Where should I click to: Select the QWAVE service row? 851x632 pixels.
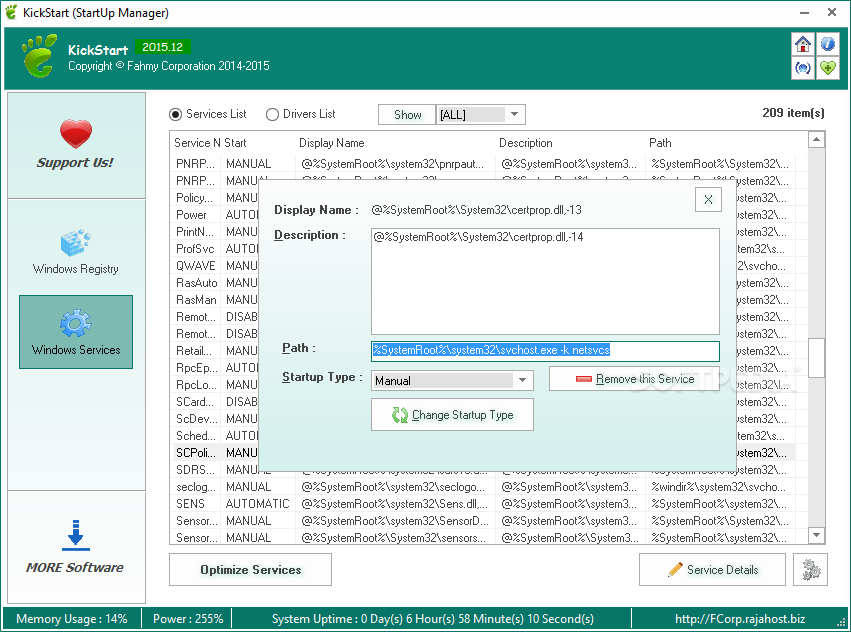pyautogui.click(x=214, y=266)
